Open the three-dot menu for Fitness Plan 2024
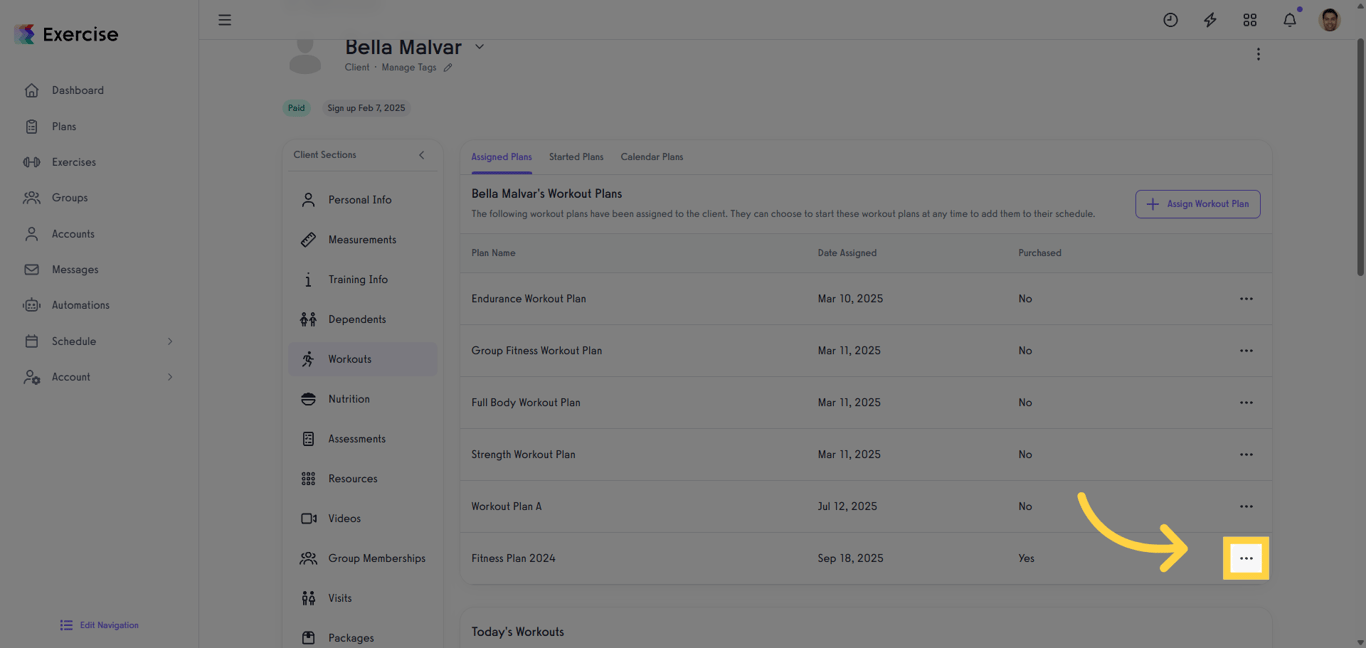 1246,558
